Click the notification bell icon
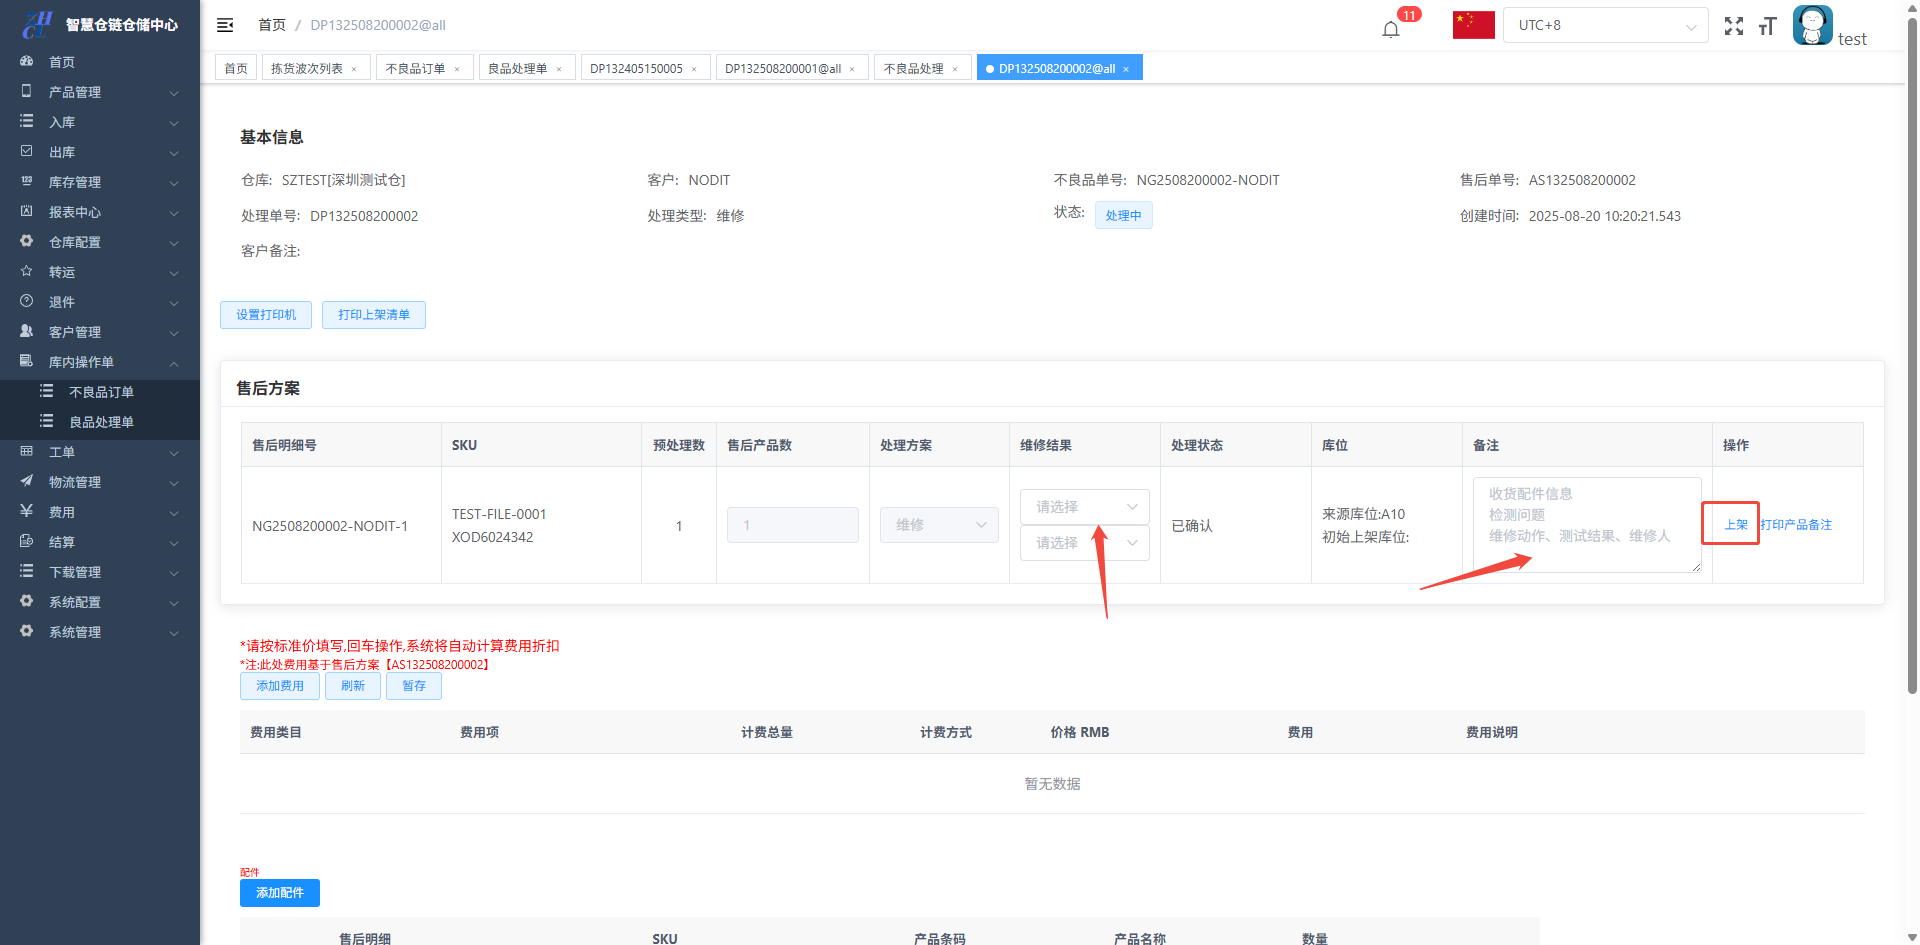Viewport: 1920px width, 945px height. [1390, 28]
